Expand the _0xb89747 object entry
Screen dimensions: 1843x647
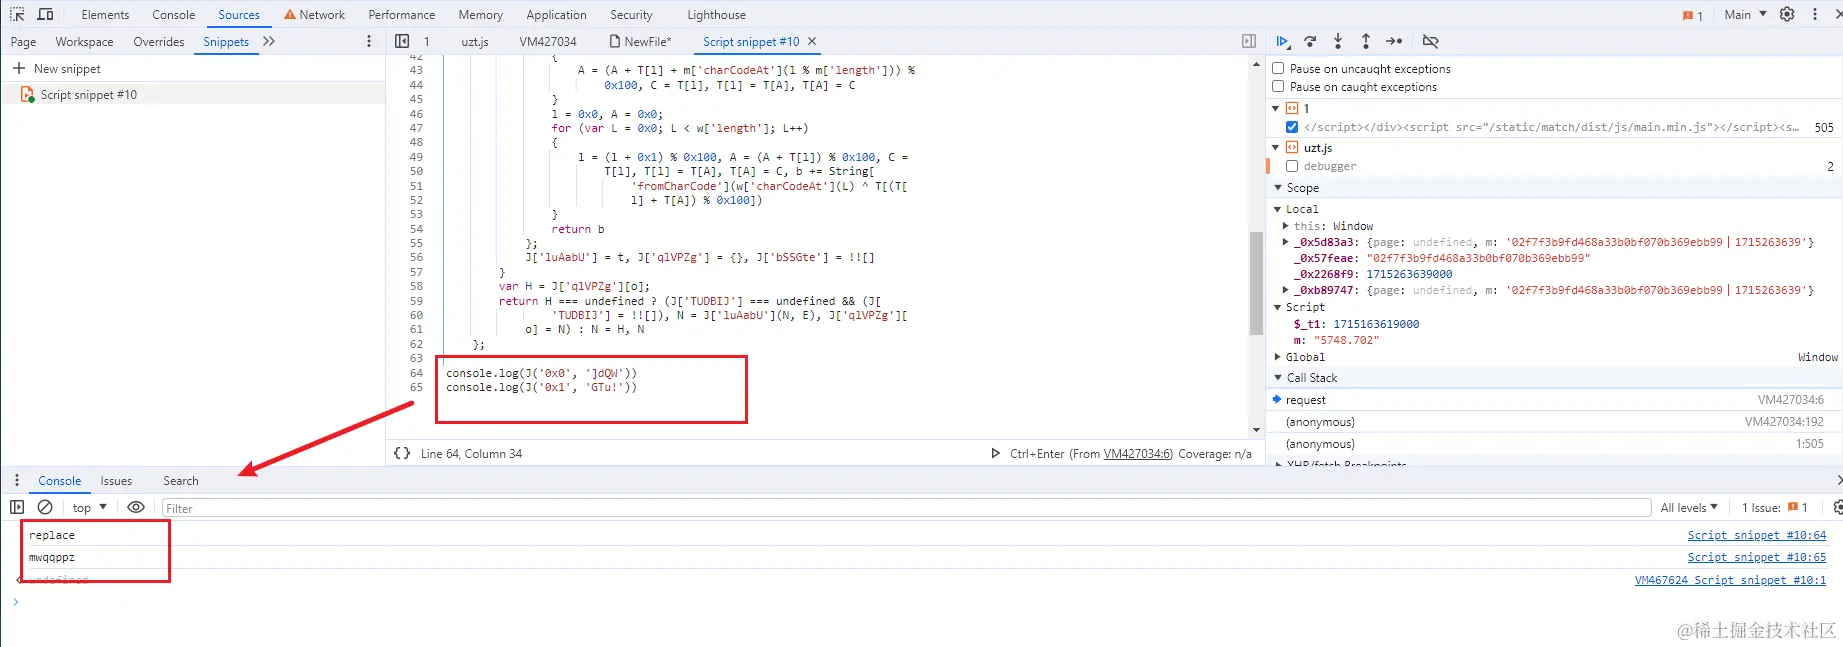(1286, 290)
